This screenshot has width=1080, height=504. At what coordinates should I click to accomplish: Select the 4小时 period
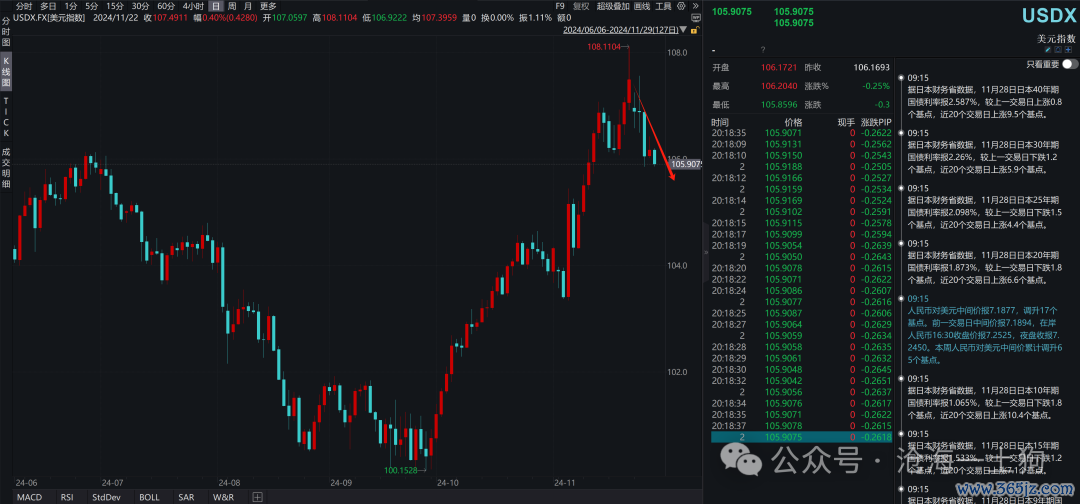(x=193, y=6)
